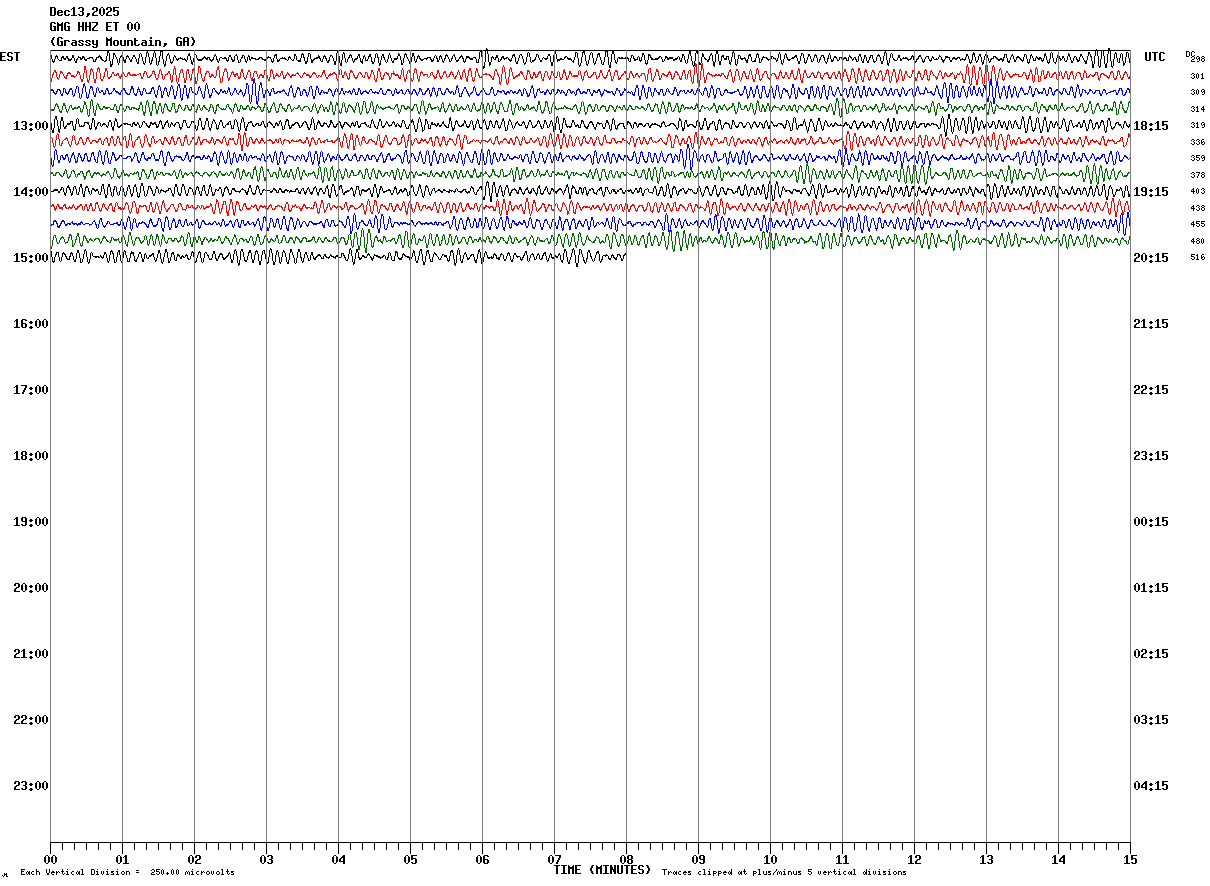Select the date text Dec13,2025

pyautogui.click(x=84, y=12)
